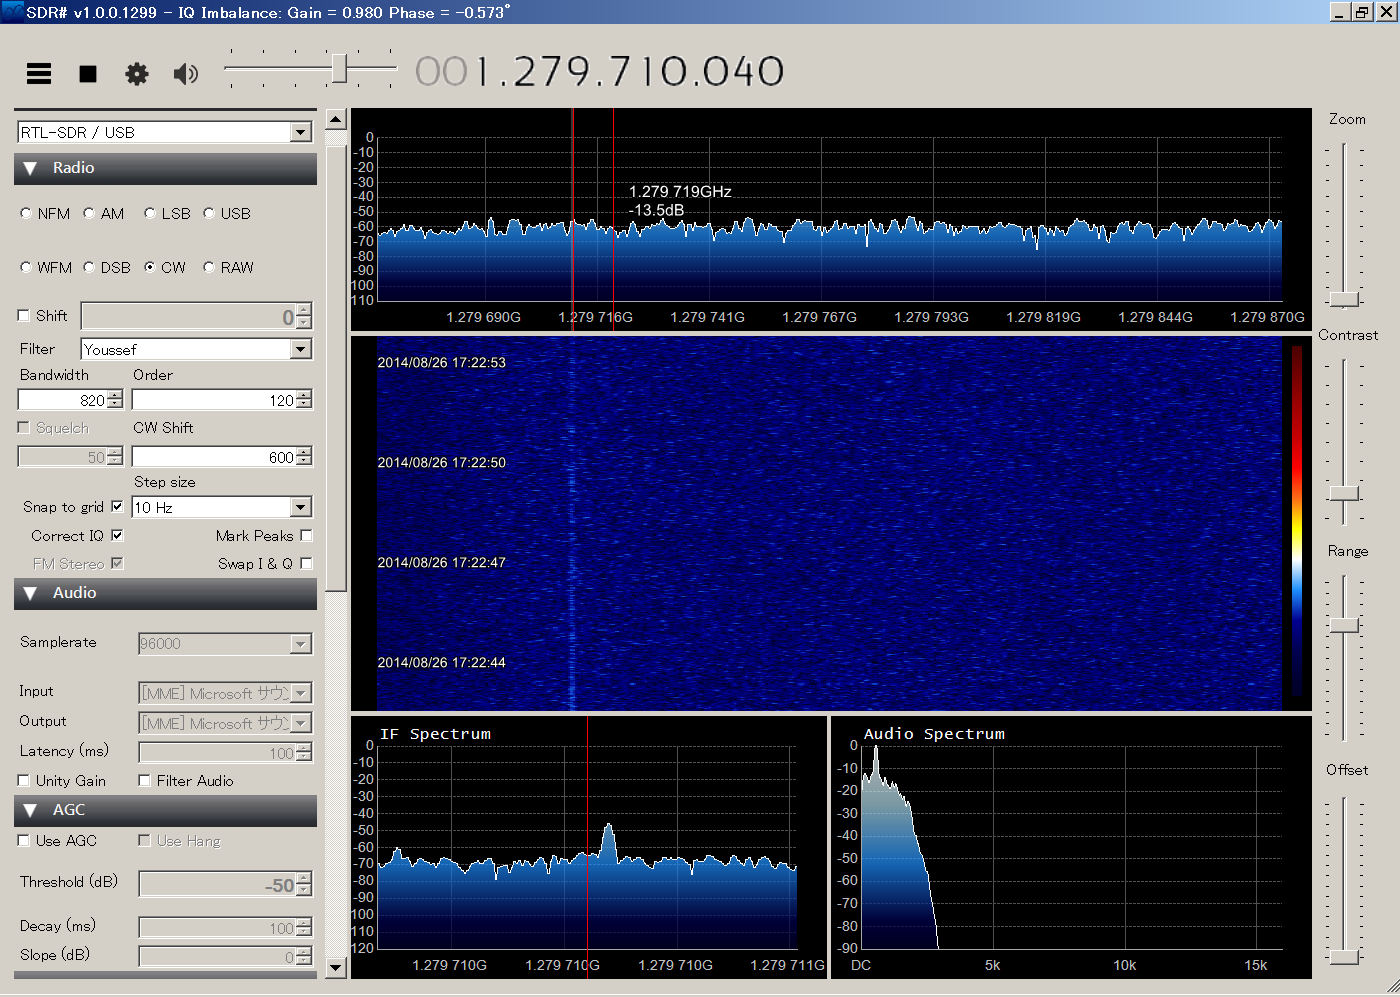Enable Mark Peaks checkbox
Image resolution: width=1400 pixels, height=997 pixels.
[x=306, y=535]
